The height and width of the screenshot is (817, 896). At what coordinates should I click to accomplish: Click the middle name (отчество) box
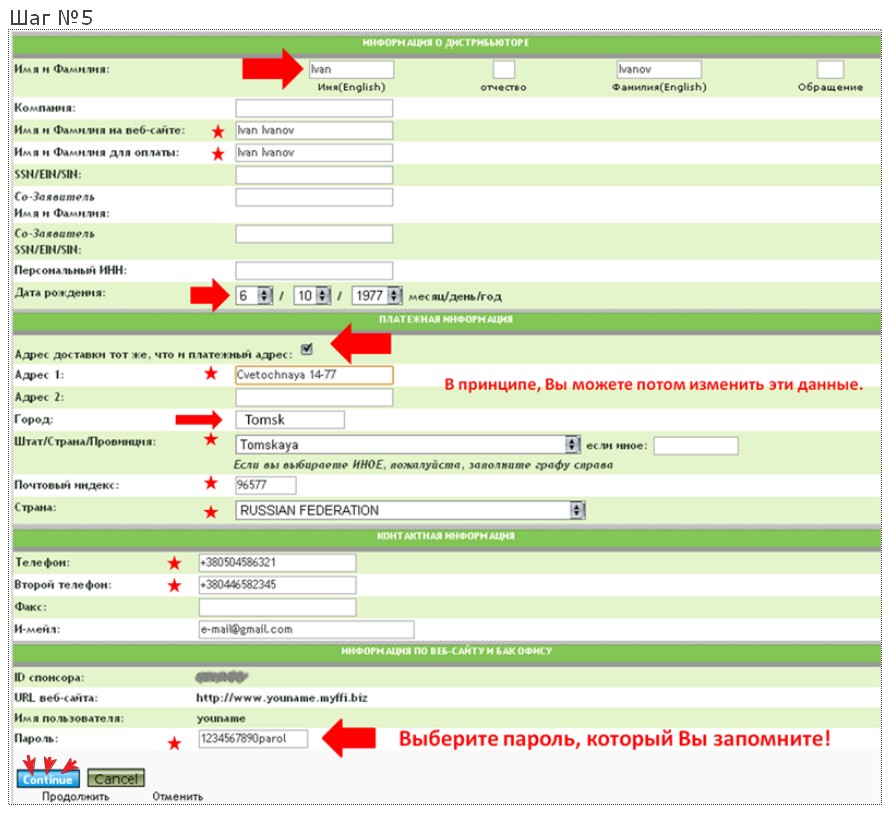504,70
